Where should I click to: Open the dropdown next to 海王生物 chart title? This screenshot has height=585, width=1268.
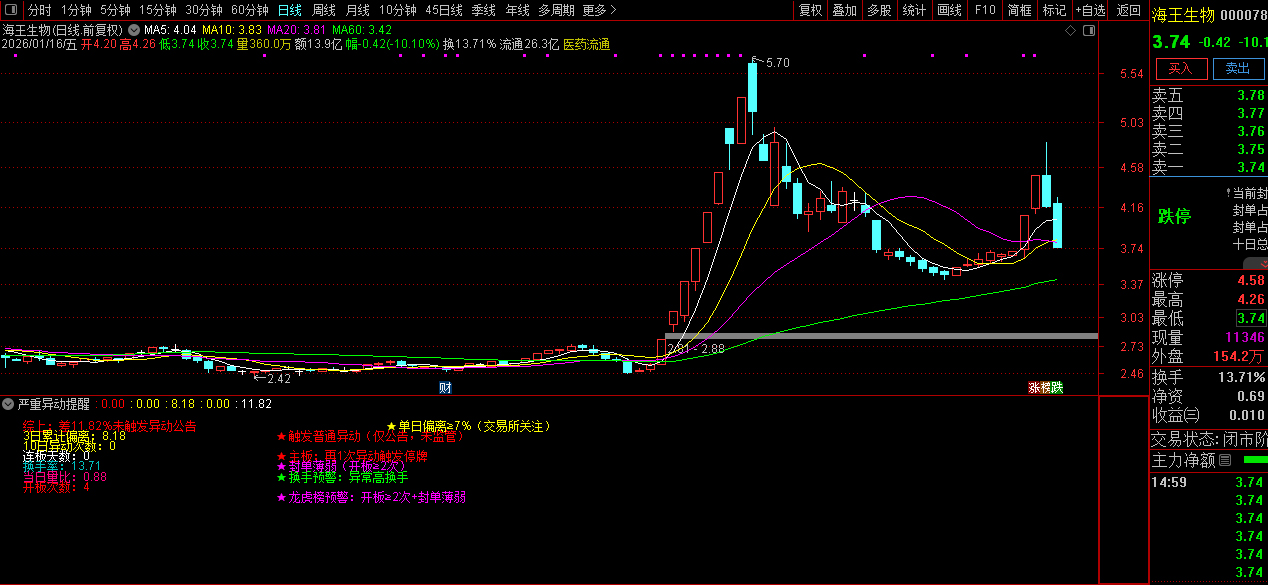tap(133, 31)
